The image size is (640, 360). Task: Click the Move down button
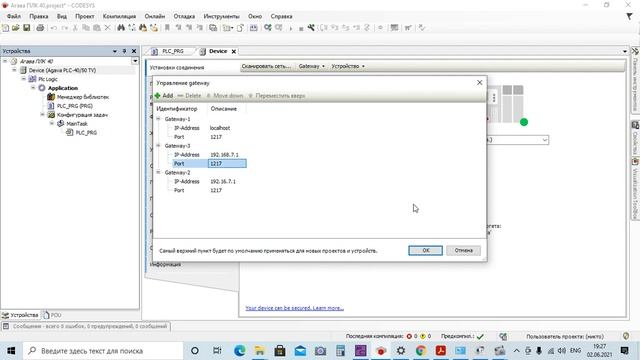click(x=224, y=96)
